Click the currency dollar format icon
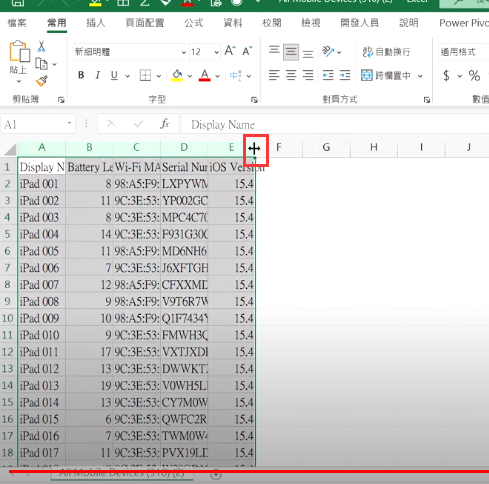 coord(446,76)
